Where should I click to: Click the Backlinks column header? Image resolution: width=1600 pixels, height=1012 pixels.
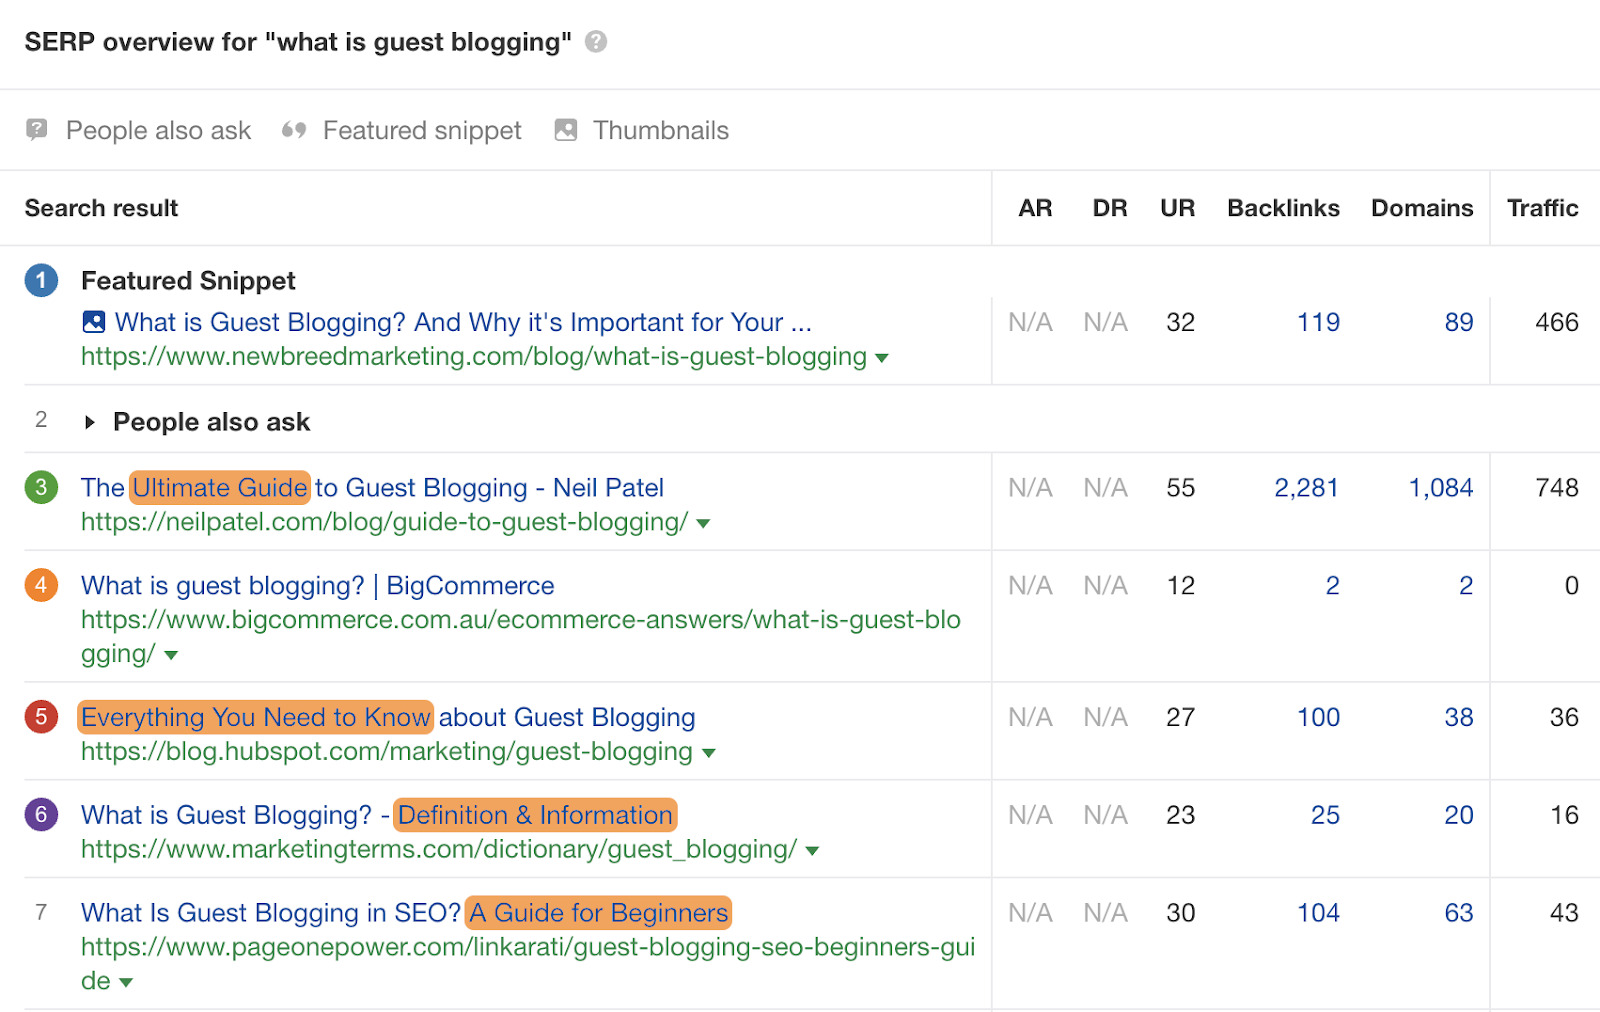pyautogui.click(x=1283, y=208)
